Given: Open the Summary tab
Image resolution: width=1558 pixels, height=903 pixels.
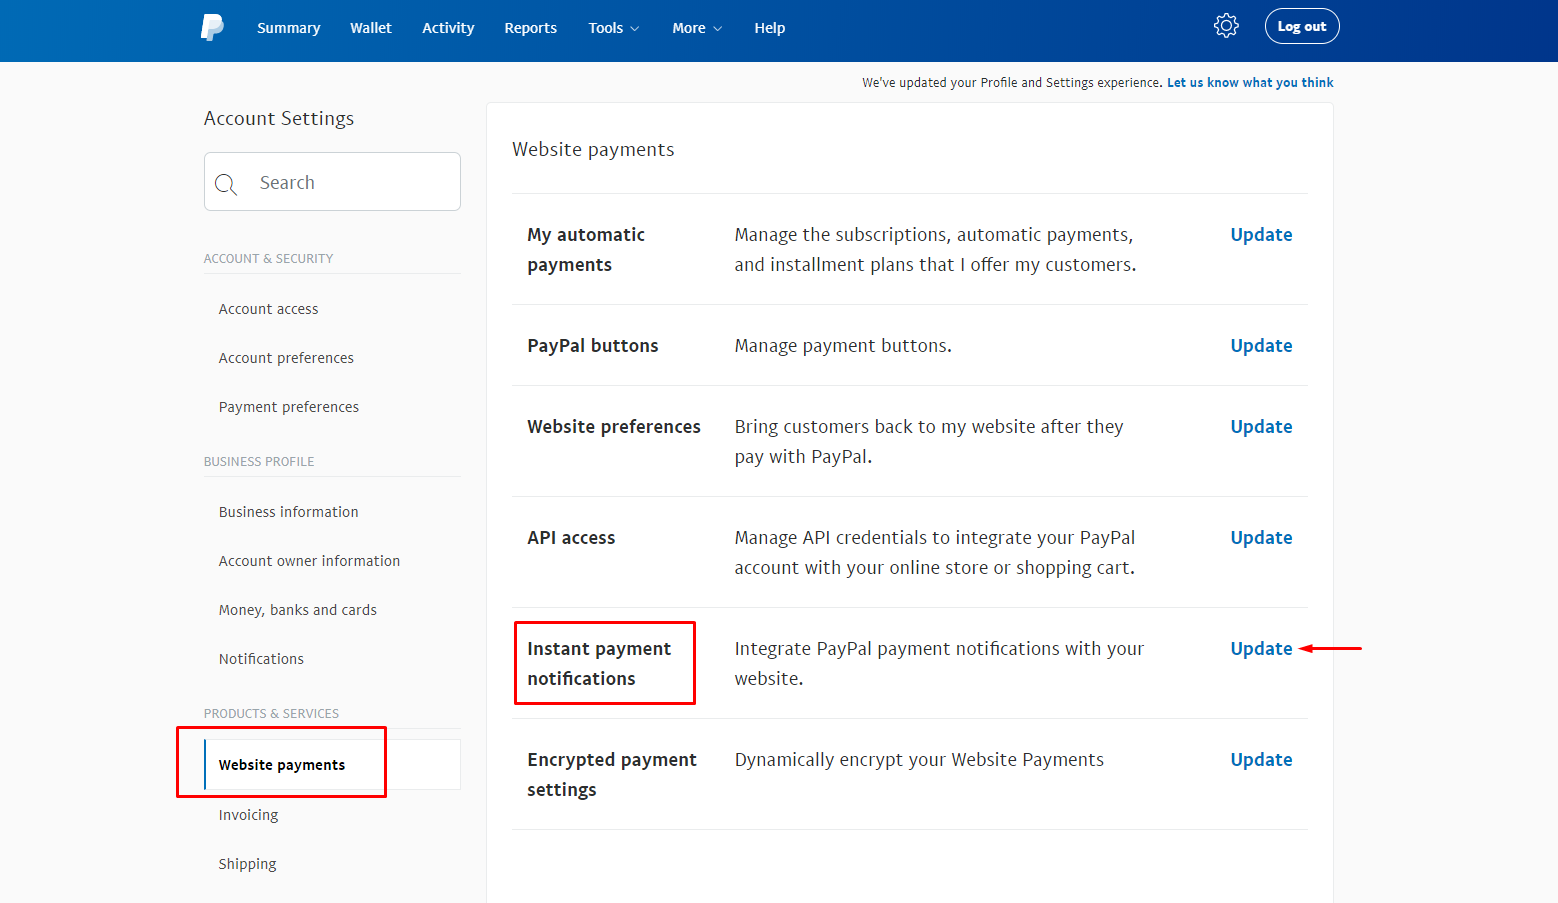Looking at the screenshot, I should click(288, 28).
